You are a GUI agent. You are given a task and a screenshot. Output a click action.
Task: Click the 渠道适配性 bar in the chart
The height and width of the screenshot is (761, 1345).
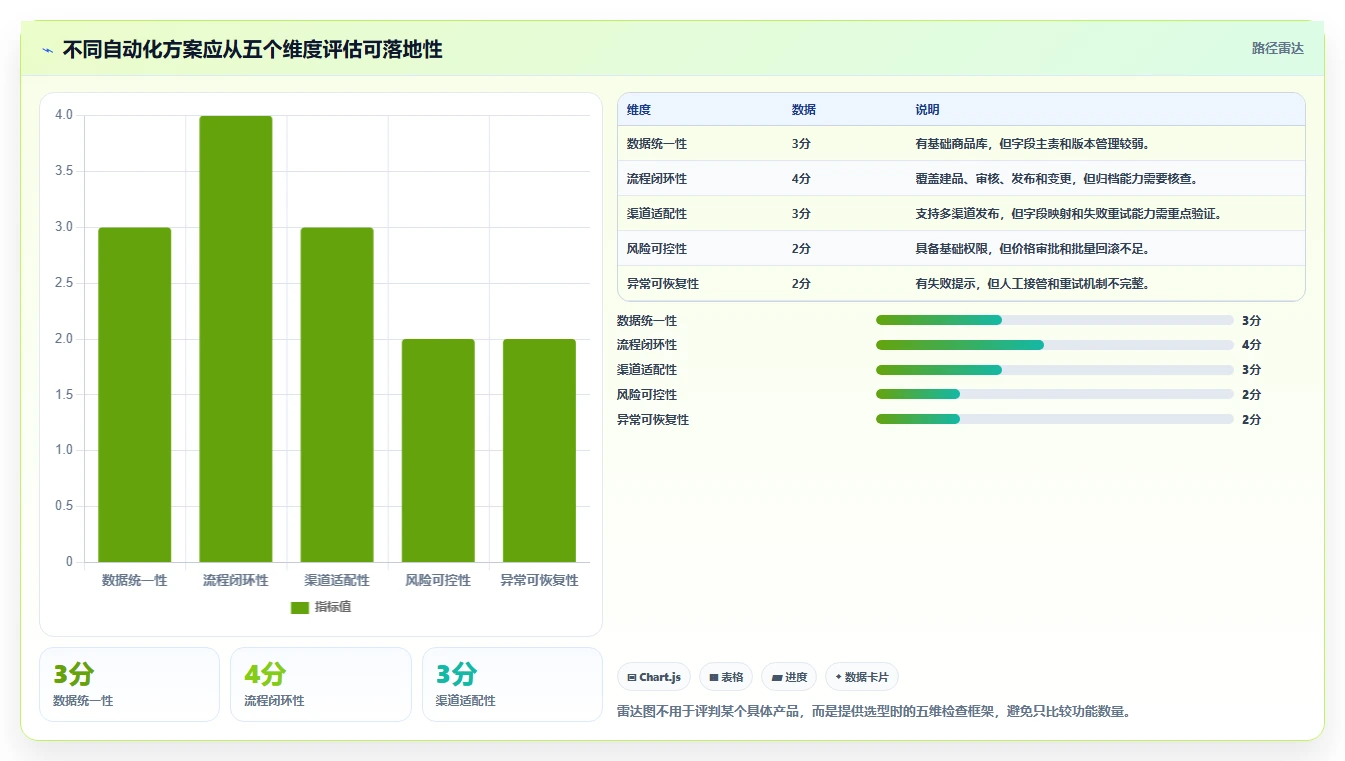337,395
